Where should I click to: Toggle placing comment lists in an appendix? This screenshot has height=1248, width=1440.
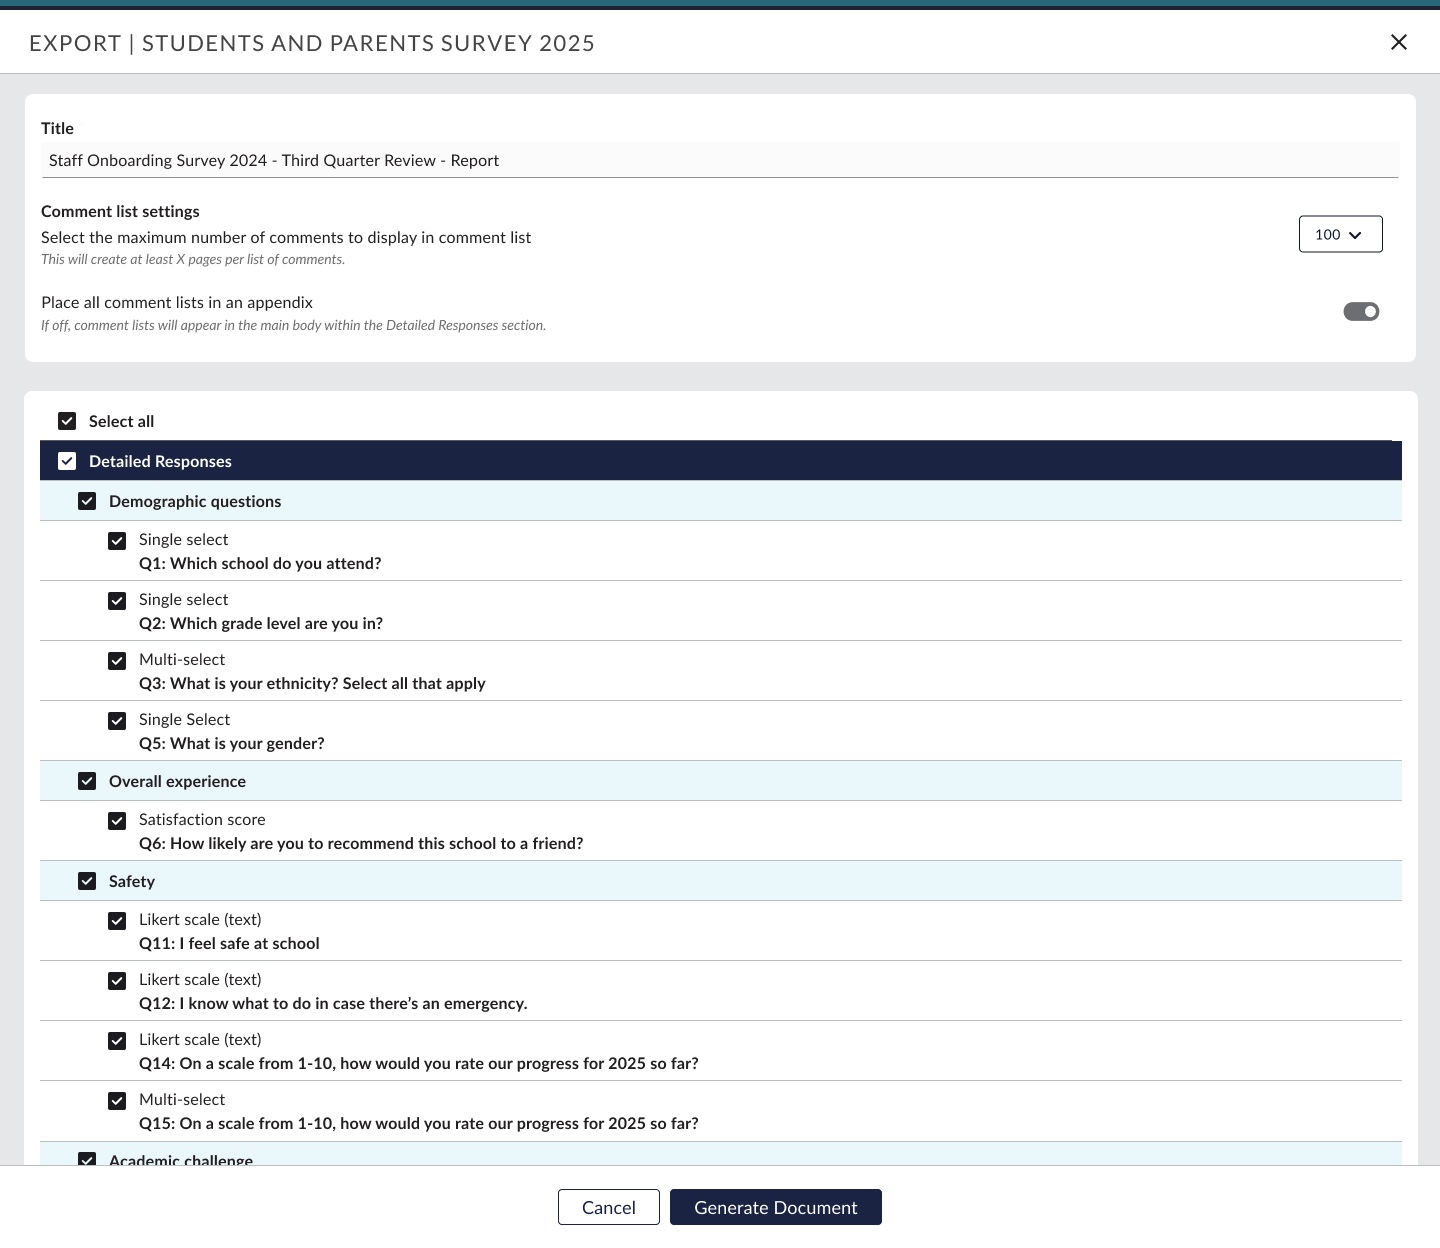tap(1361, 312)
